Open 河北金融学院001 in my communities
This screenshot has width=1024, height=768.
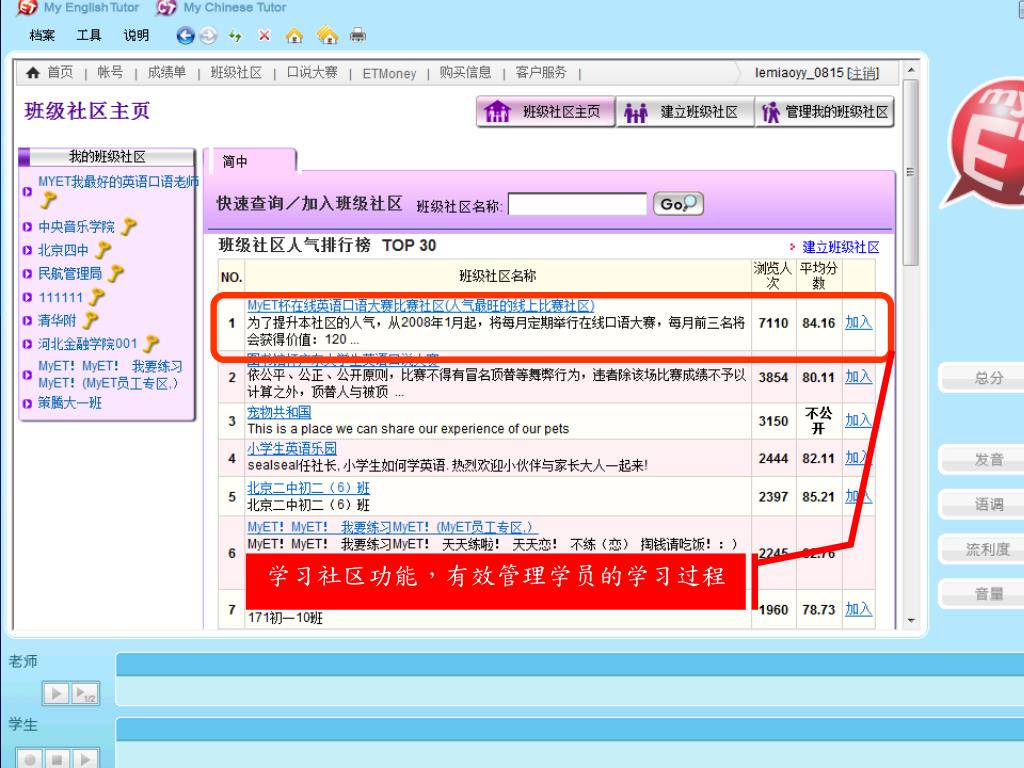click(x=88, y=344)
